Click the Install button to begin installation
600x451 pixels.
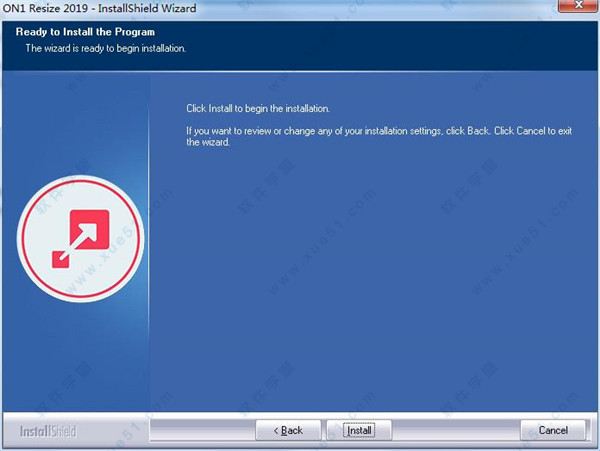pos(358,430)
